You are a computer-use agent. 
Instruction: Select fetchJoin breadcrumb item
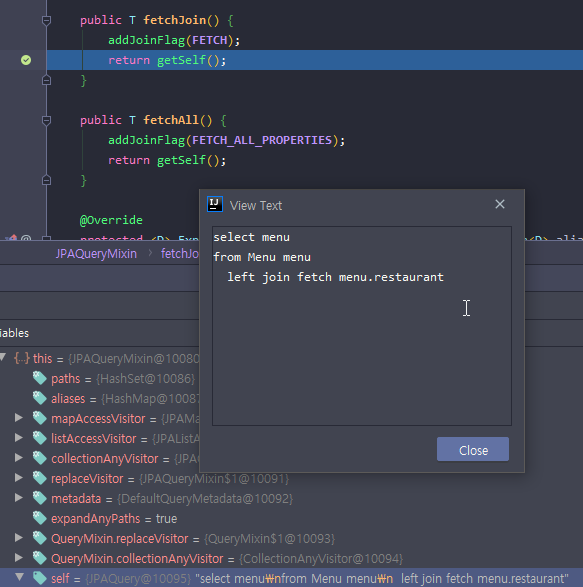point(180,254)
